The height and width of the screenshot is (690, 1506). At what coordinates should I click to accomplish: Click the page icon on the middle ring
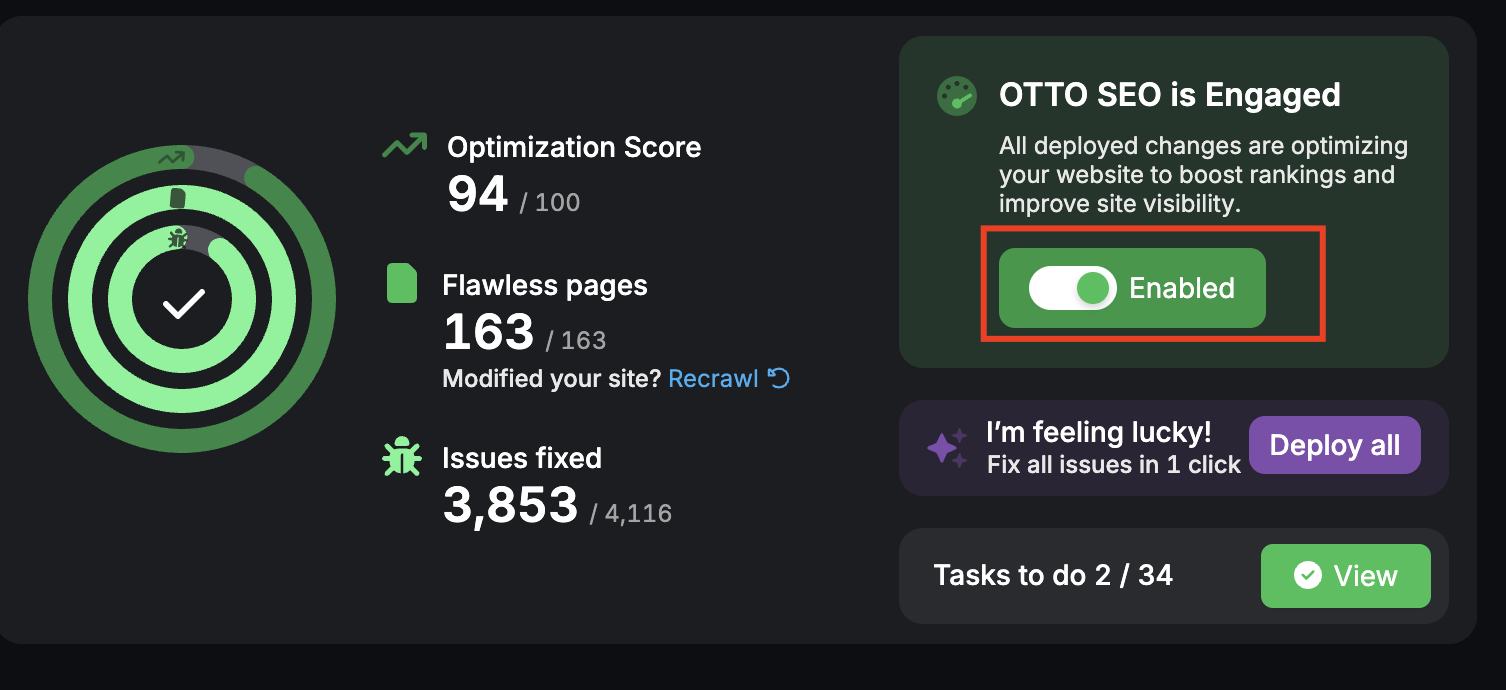(x=178, y=198)
